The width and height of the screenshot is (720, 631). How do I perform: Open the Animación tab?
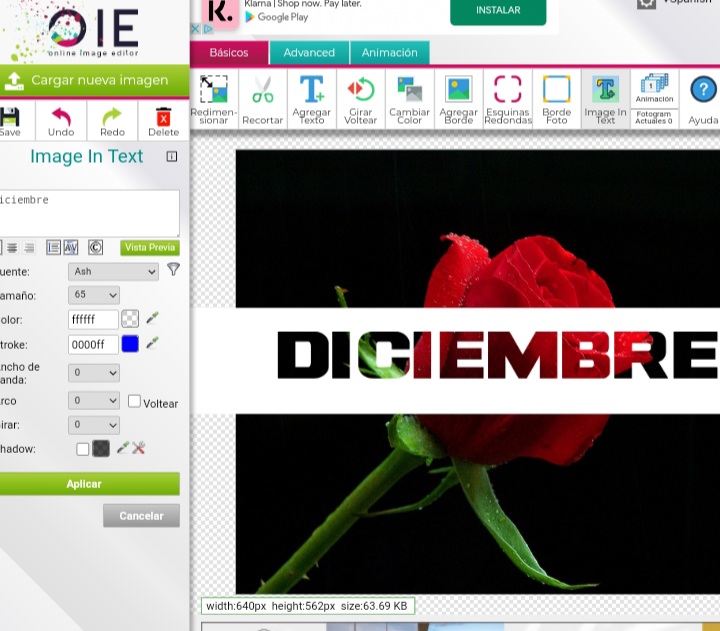point(390,53)
